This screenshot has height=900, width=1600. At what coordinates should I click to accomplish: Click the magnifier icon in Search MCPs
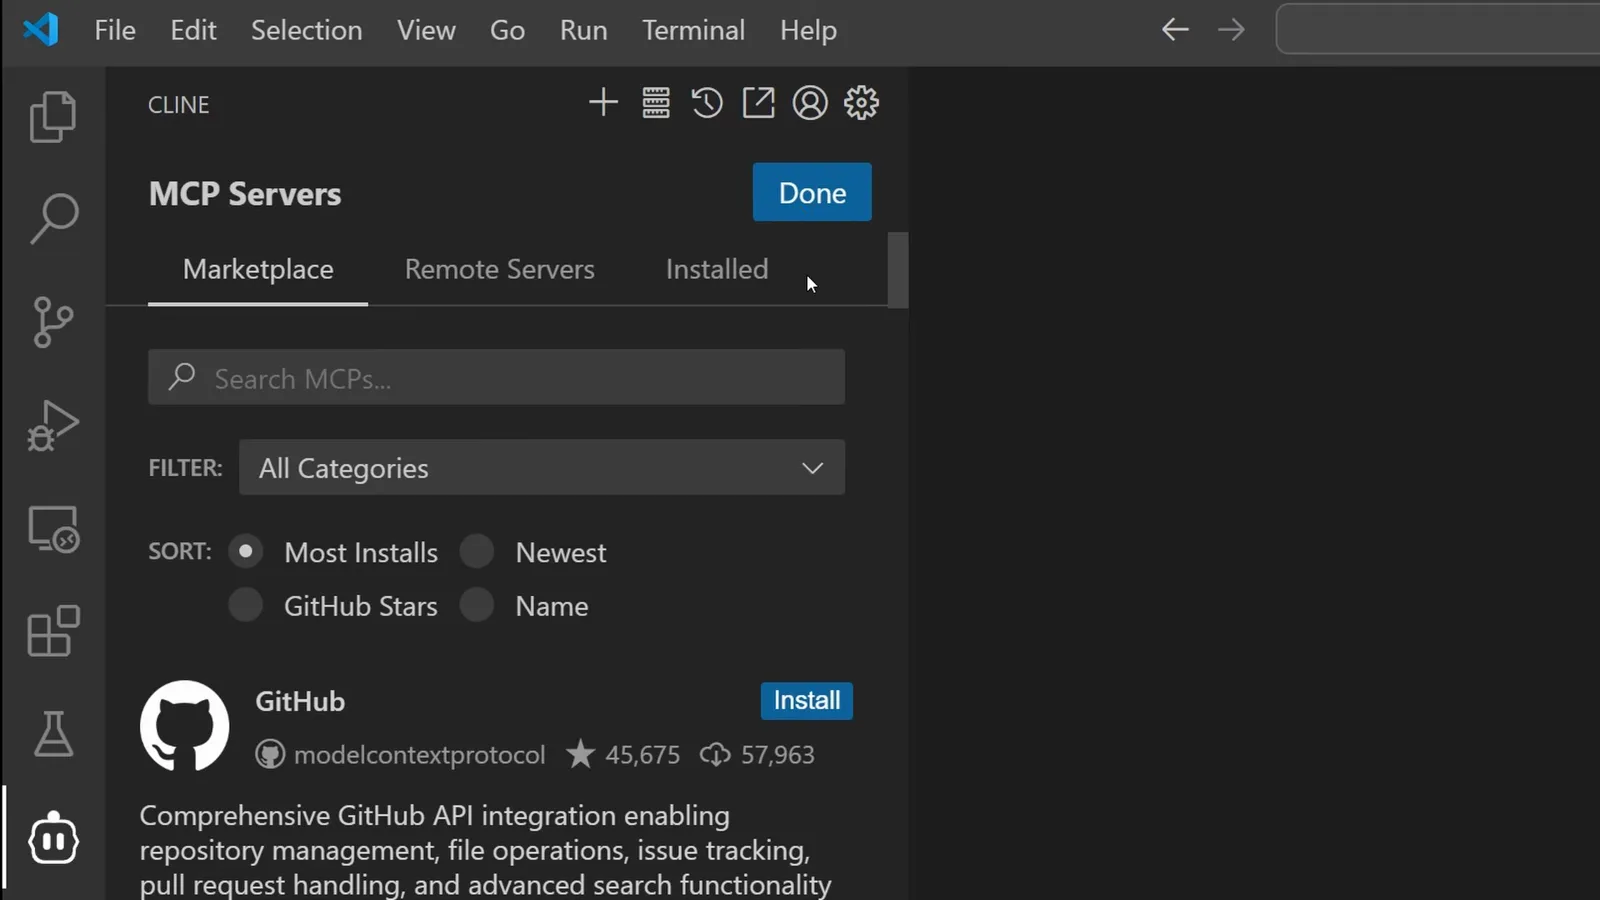click(182, 377)
